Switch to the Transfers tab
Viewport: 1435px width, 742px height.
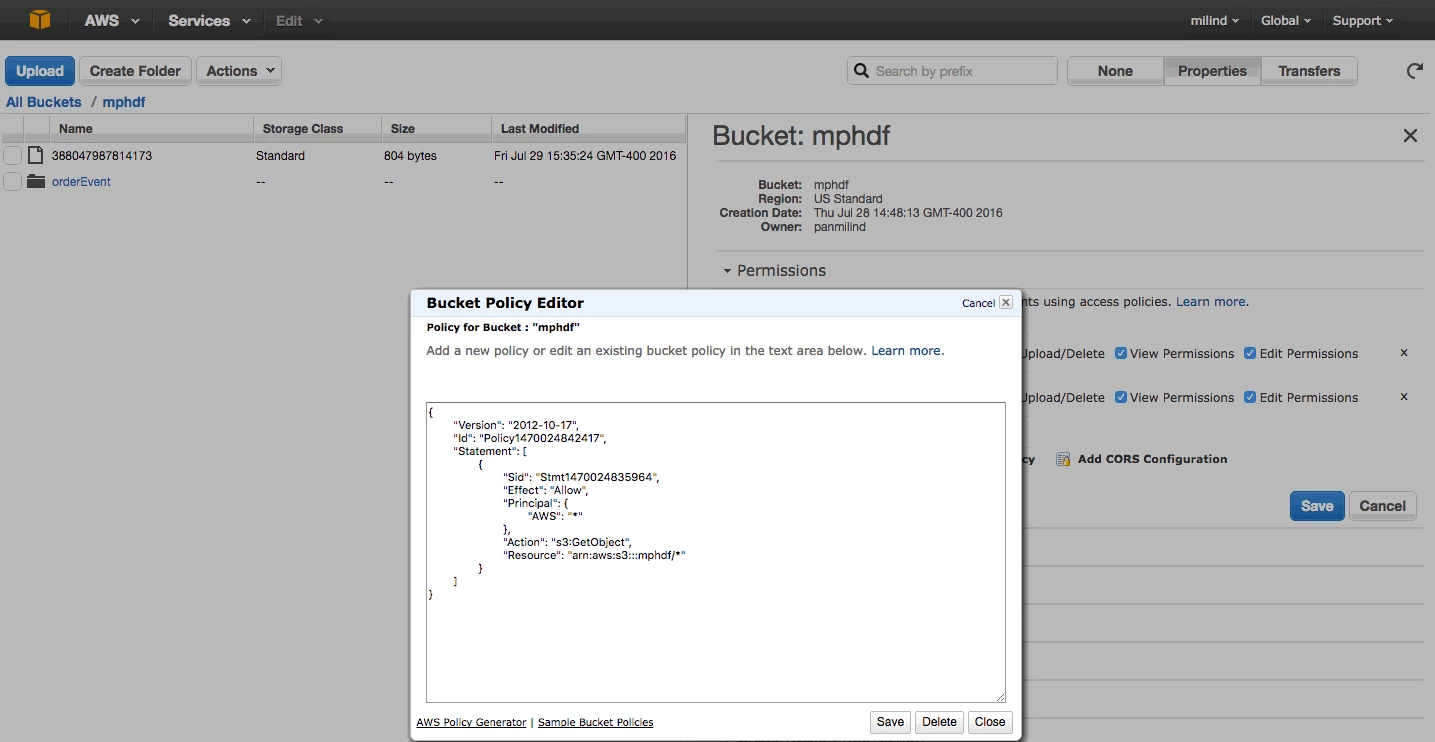pyautogui.click(x=1309, y=71)
